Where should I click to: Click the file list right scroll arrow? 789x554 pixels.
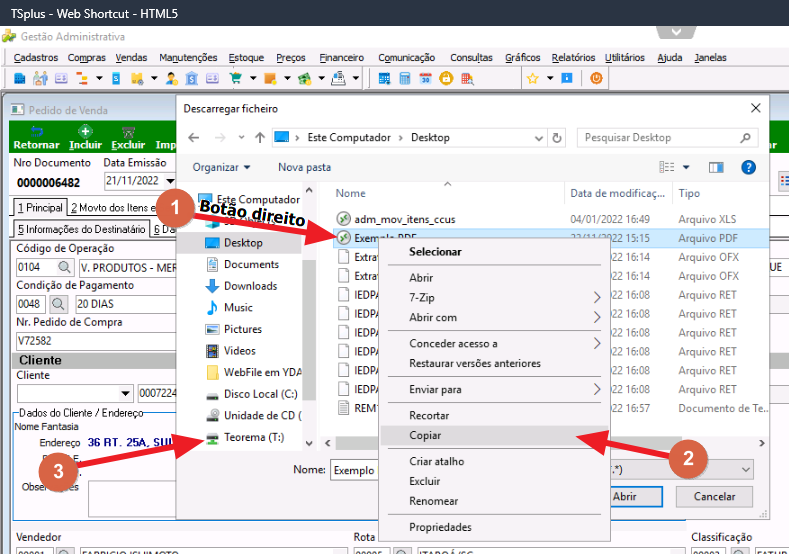click(x=762, y=443)
